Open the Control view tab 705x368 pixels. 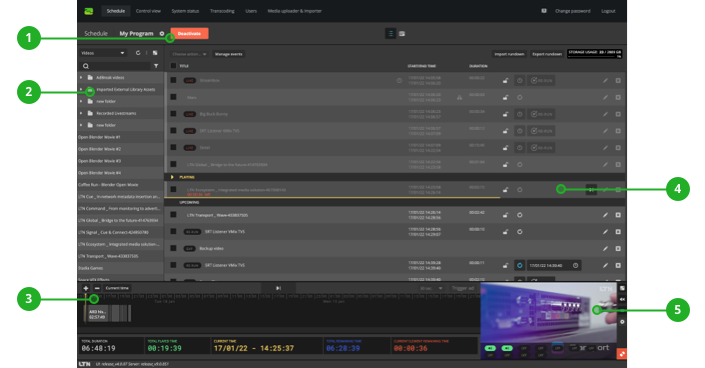(148, 11)
